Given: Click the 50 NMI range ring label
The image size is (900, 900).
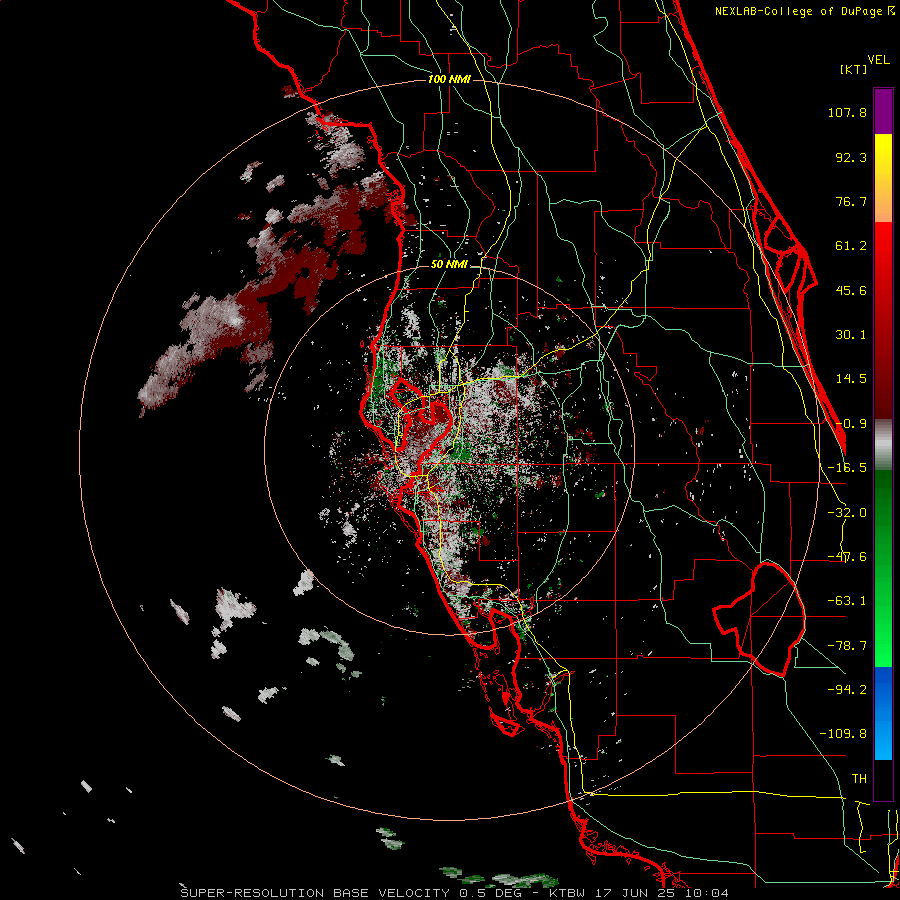Looking at the screenshot, I should [449, 265].
